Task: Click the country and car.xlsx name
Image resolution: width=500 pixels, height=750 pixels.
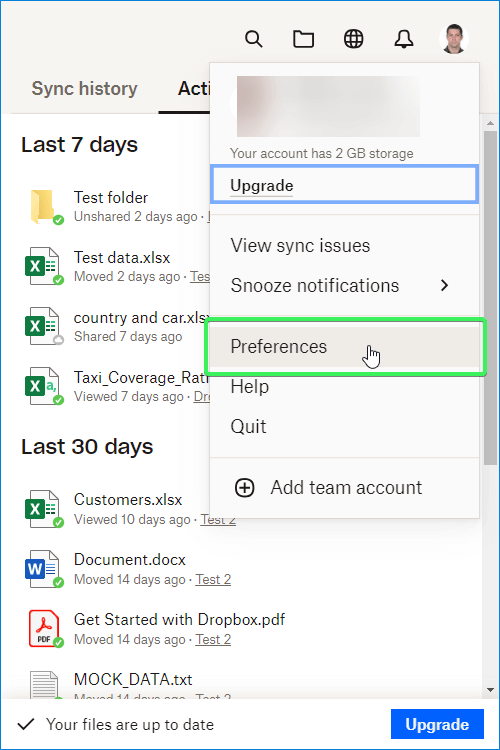Action: click(x=142, y=318)
